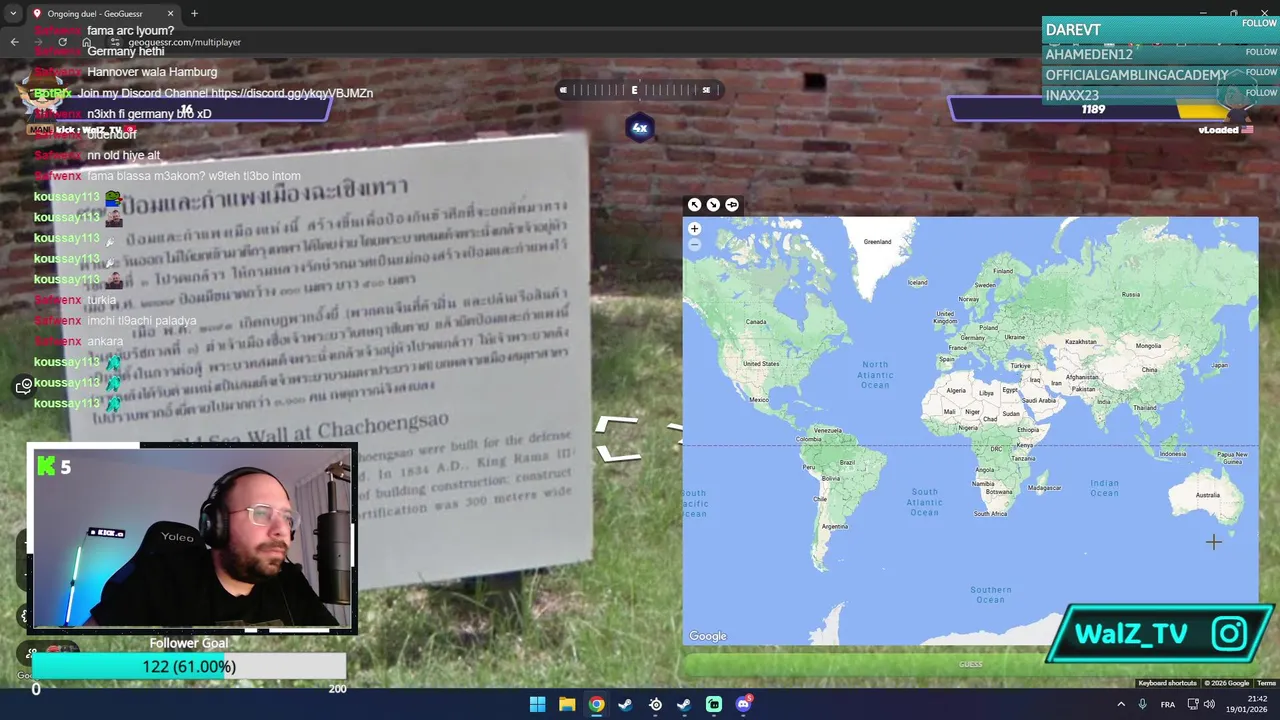
Task: View site information for geoguessr.com
Action: point(115,42)
